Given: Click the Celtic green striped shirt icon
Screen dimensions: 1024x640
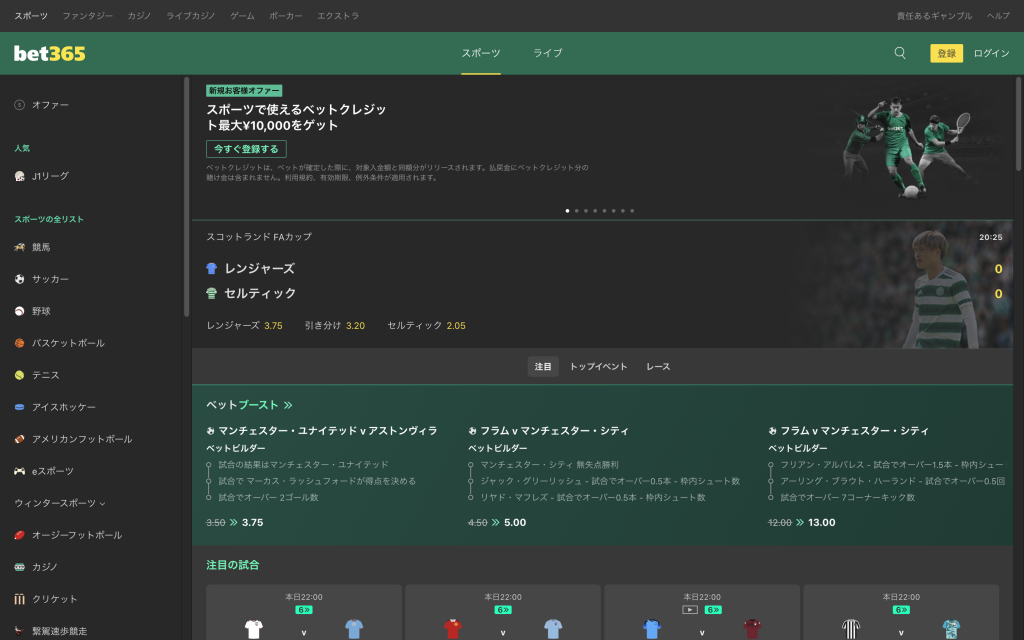Looking at the screenshot, I should 212,293.
